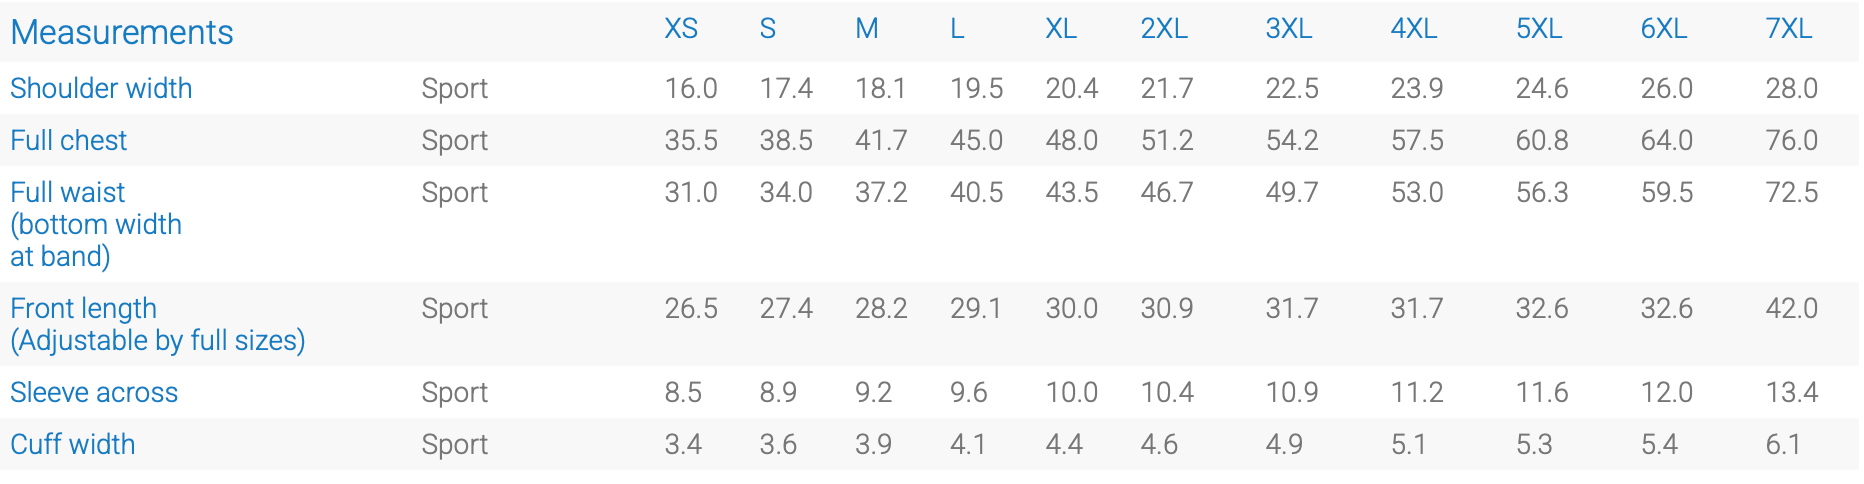Click the Sport label in Cuff width row
Image resolution: width=1864 pixels, height=484 pixels.
455,444
